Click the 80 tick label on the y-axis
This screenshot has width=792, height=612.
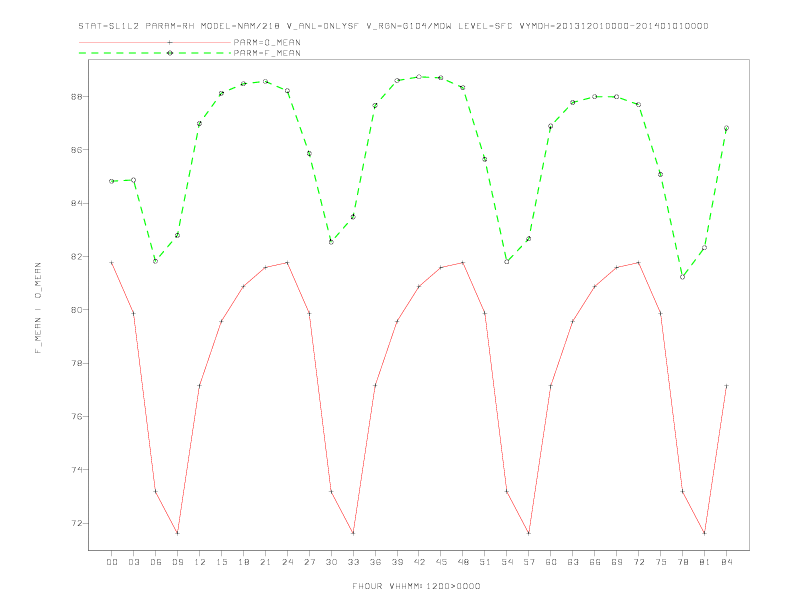pyautogui.click(x=76, y=310)
